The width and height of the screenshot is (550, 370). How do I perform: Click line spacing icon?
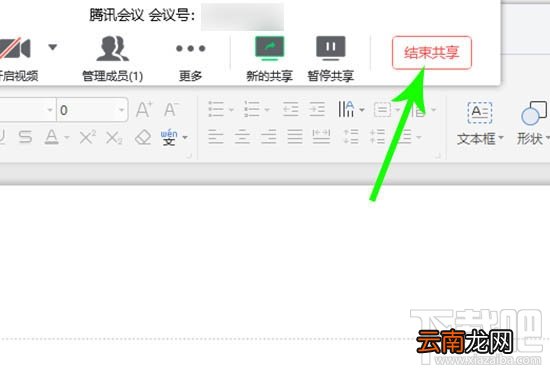pyautogui.click(x=350, y=137)
